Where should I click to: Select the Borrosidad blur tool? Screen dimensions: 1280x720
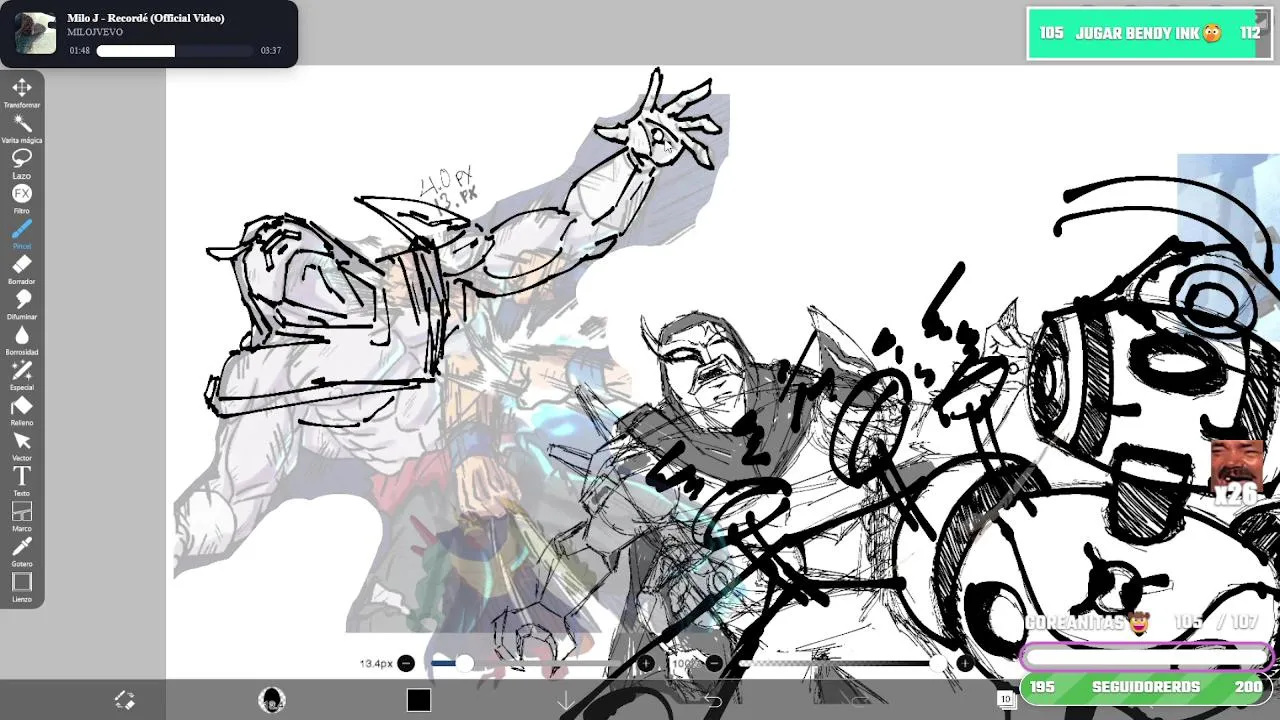(x=22, y=340)
